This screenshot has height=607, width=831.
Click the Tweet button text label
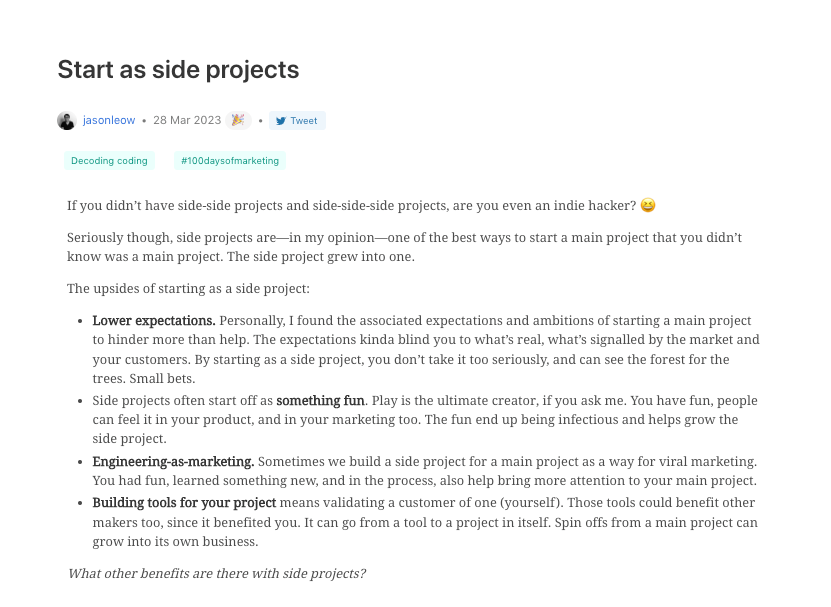304,121
